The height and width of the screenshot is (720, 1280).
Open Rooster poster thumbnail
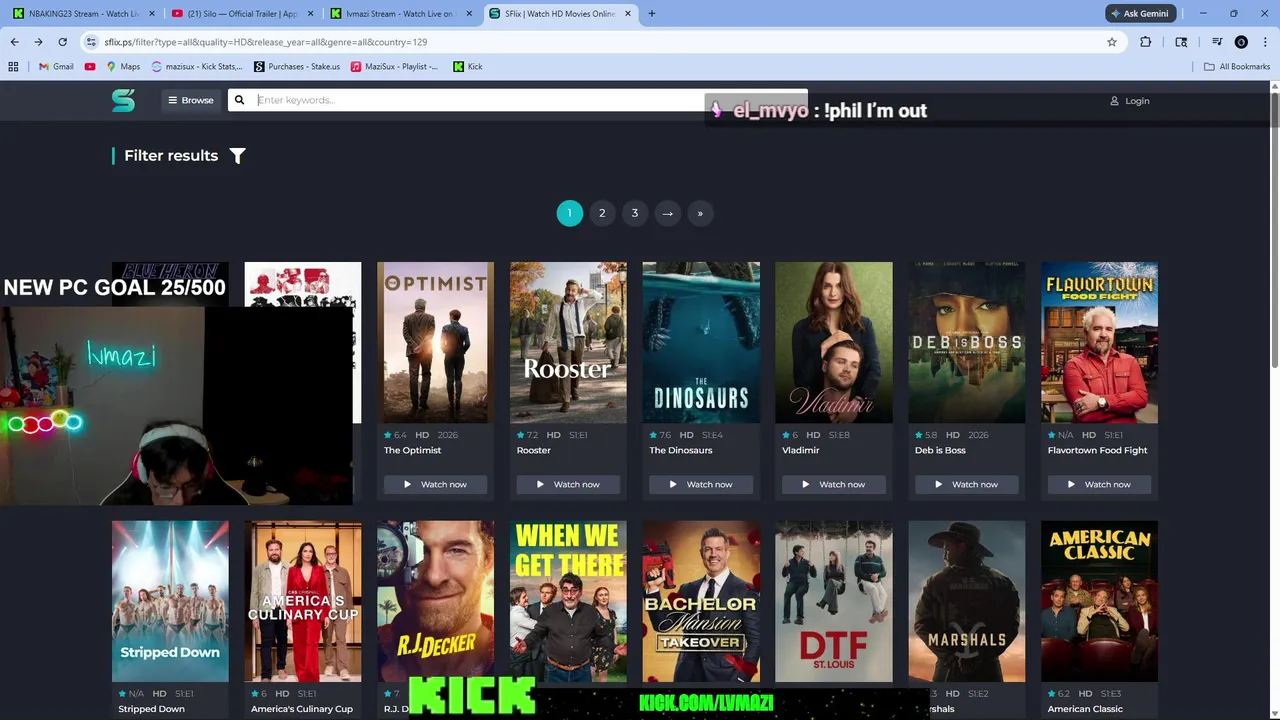(568, 342)
